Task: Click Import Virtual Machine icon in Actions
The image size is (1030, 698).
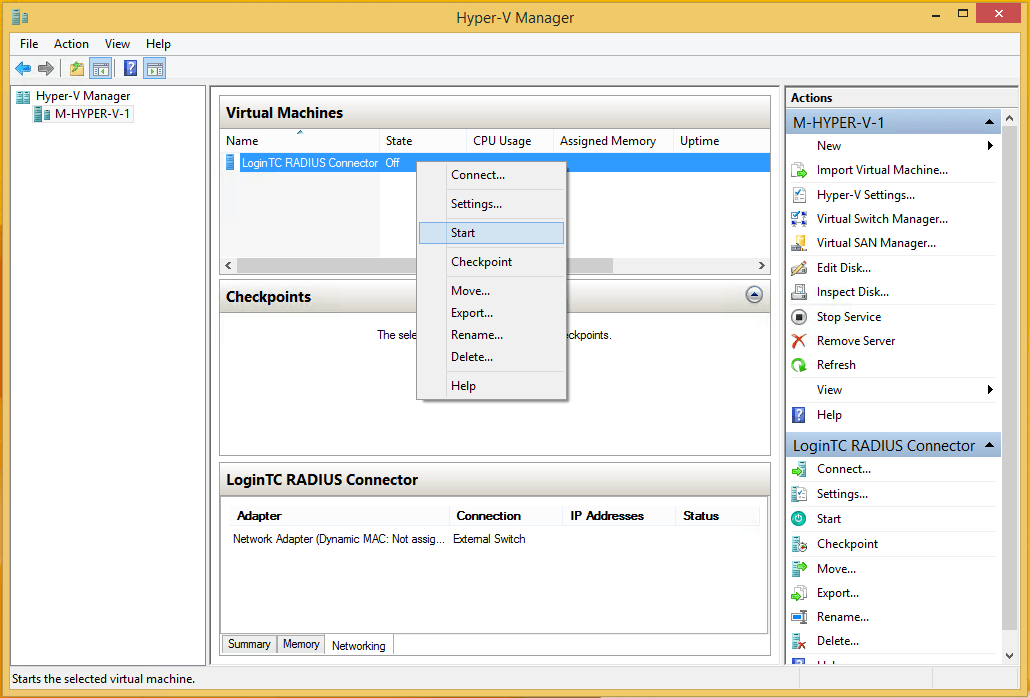Action: pyautogui.click(x=799, y=171)
